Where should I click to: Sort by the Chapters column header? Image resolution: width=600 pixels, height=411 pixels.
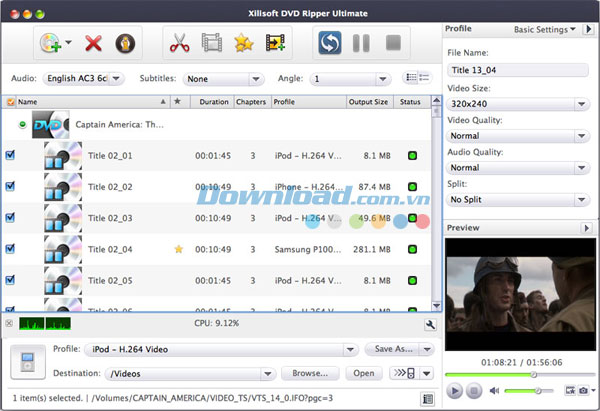(x=251, y=102)
